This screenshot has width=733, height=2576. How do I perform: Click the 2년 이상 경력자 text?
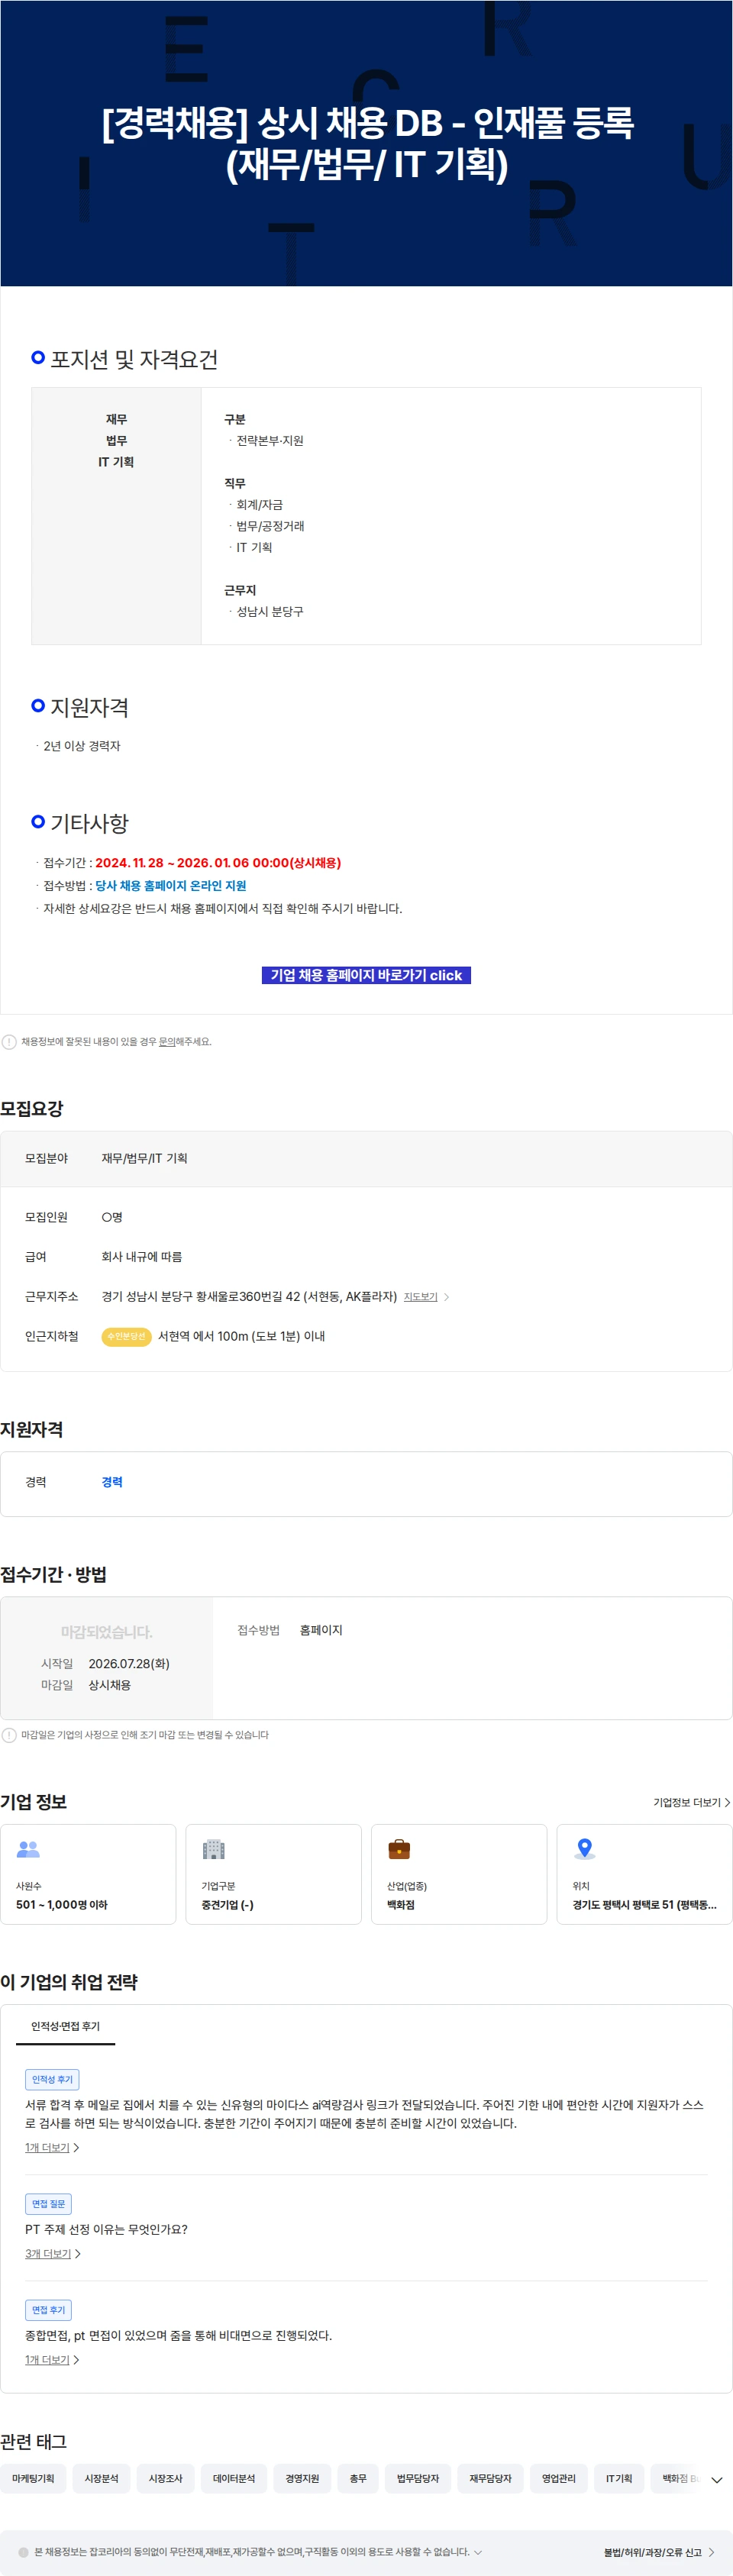[x=82, y=746]
